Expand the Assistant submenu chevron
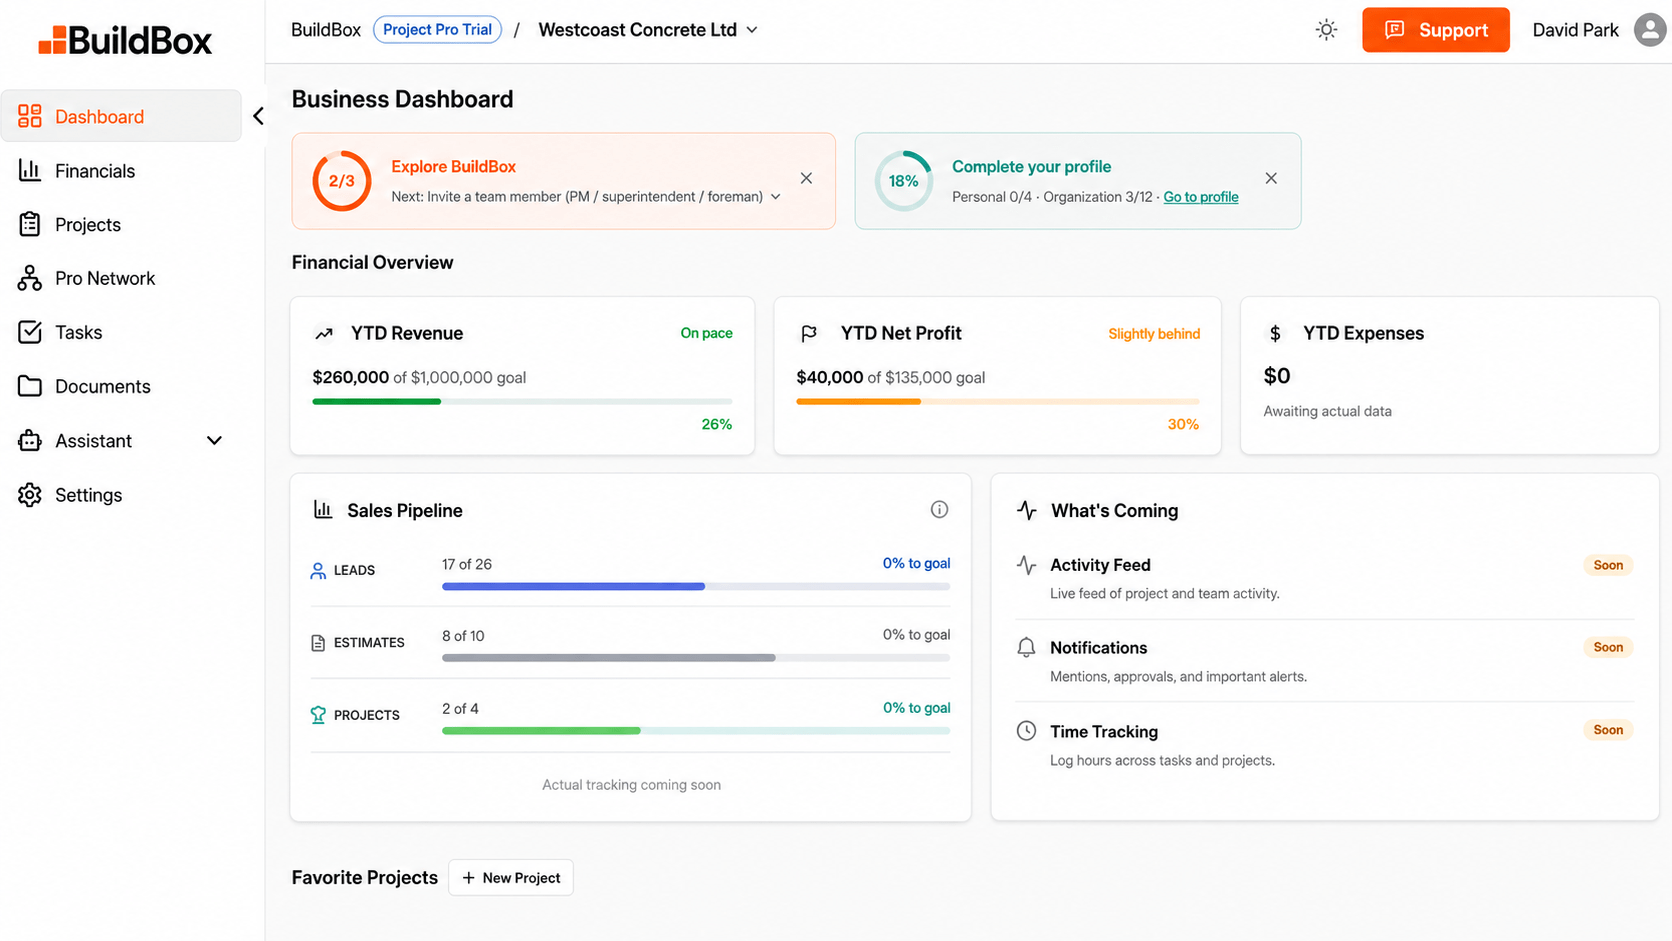The width and height of the screenshot is (1672, 941). click(214, 440)
